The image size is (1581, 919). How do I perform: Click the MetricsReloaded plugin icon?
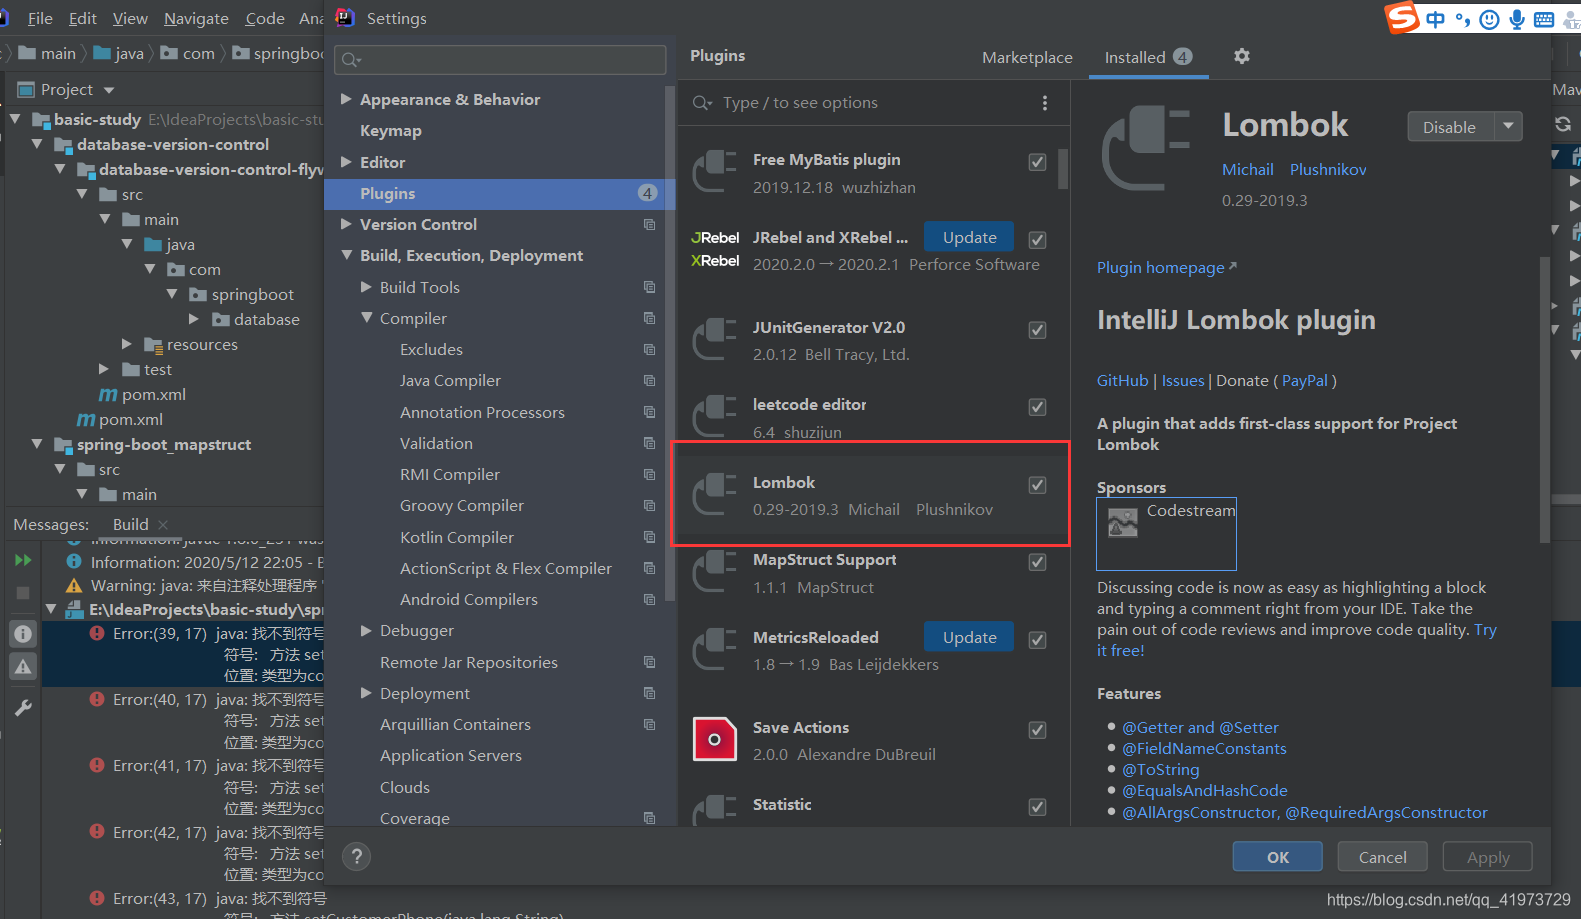point(714,650)
